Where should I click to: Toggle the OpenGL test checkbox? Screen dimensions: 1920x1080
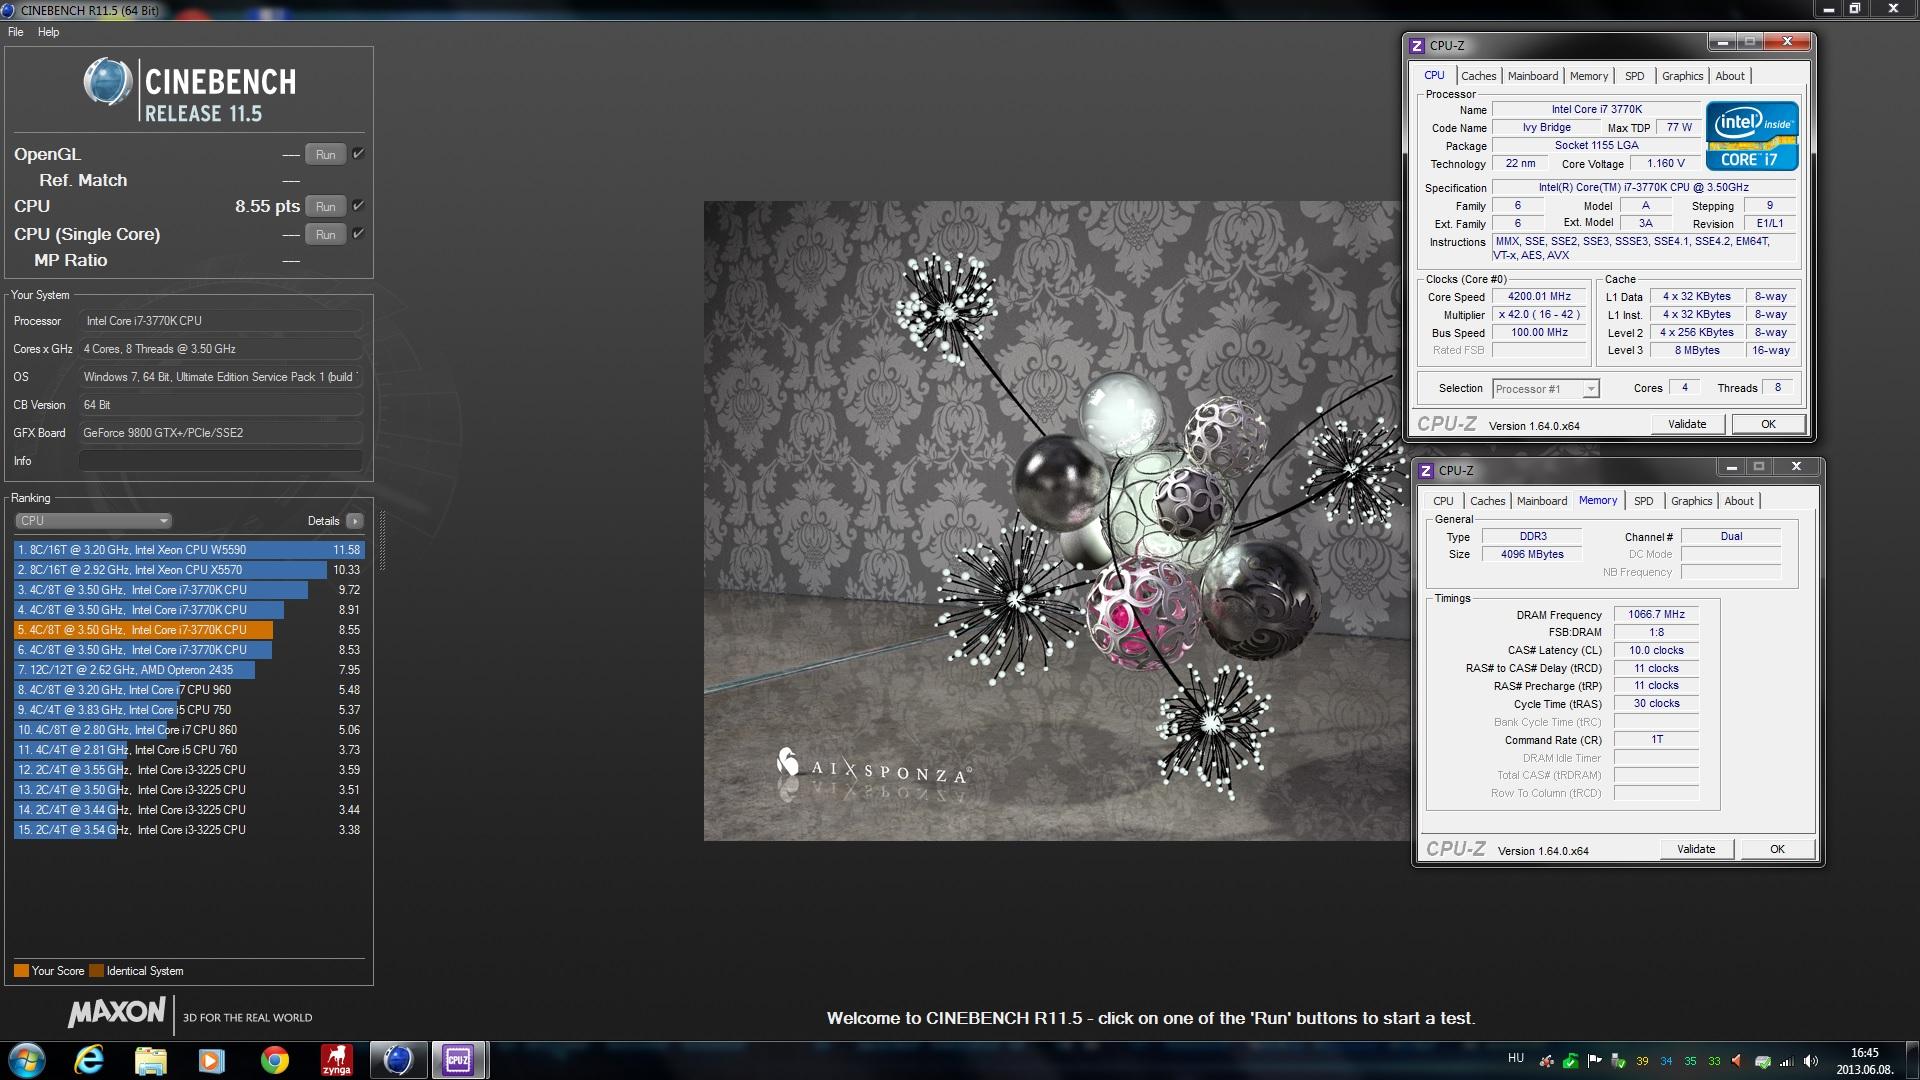point(358,154)
